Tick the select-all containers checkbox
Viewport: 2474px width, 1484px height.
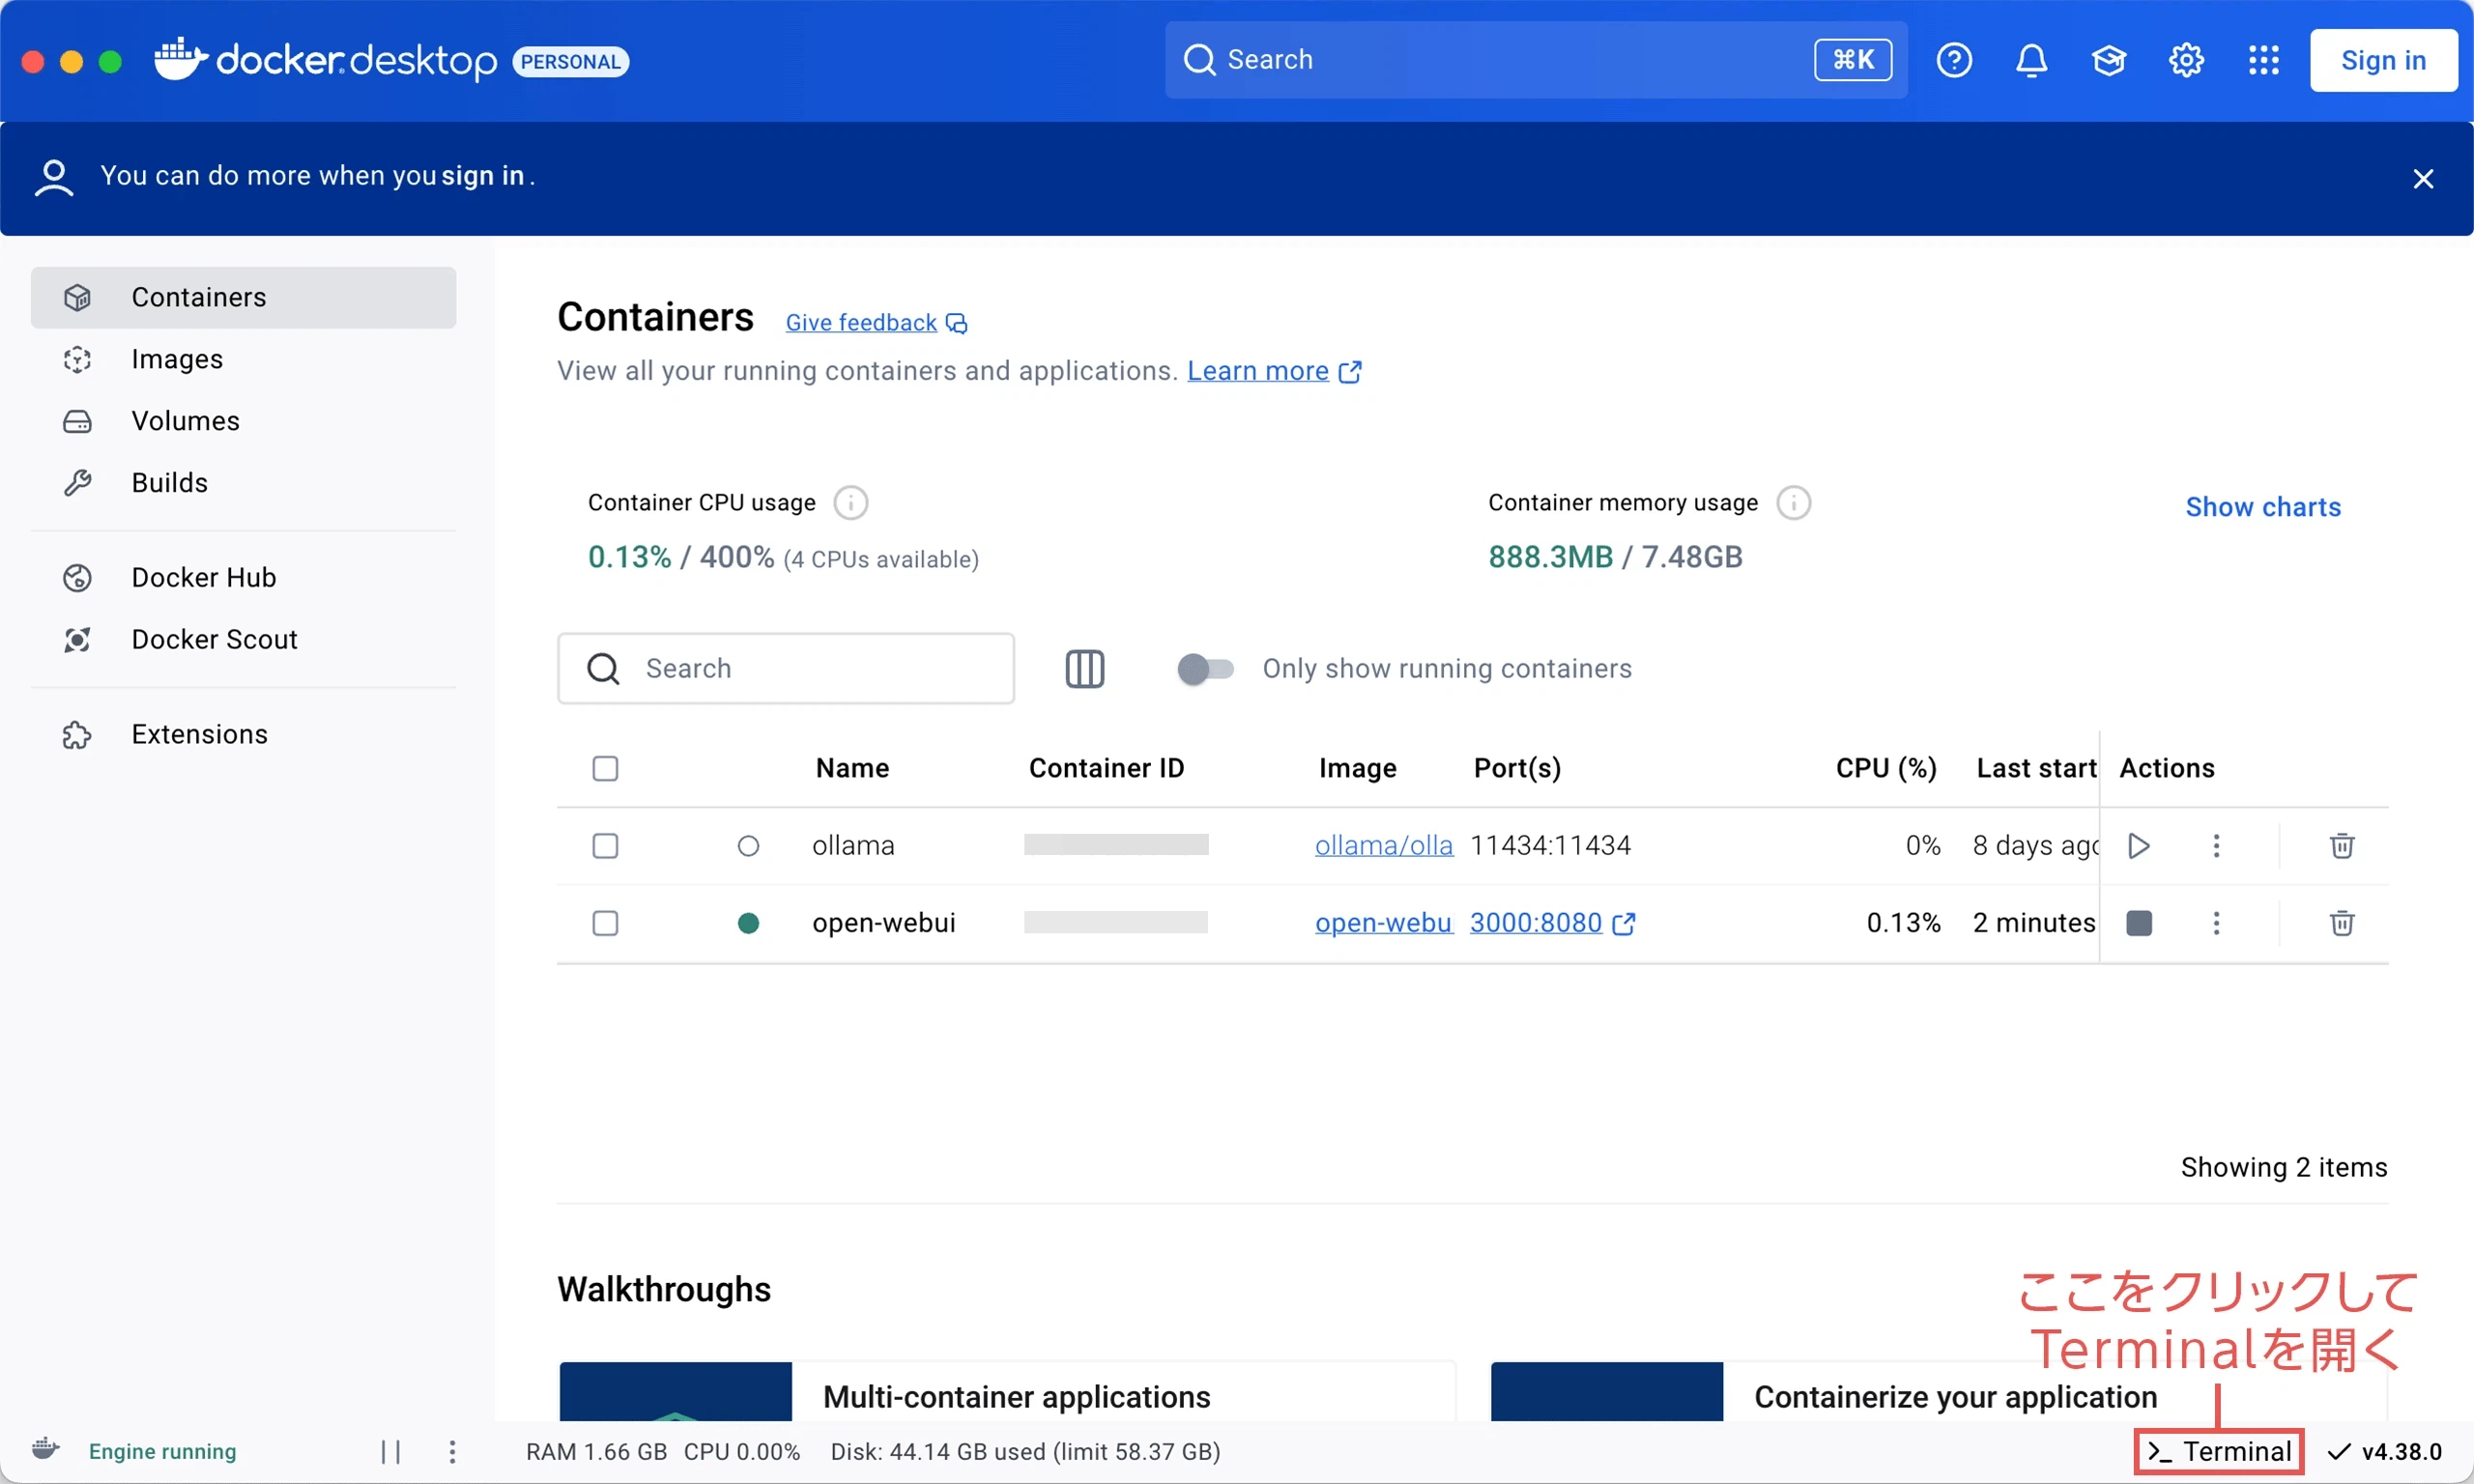click(605, 768)
